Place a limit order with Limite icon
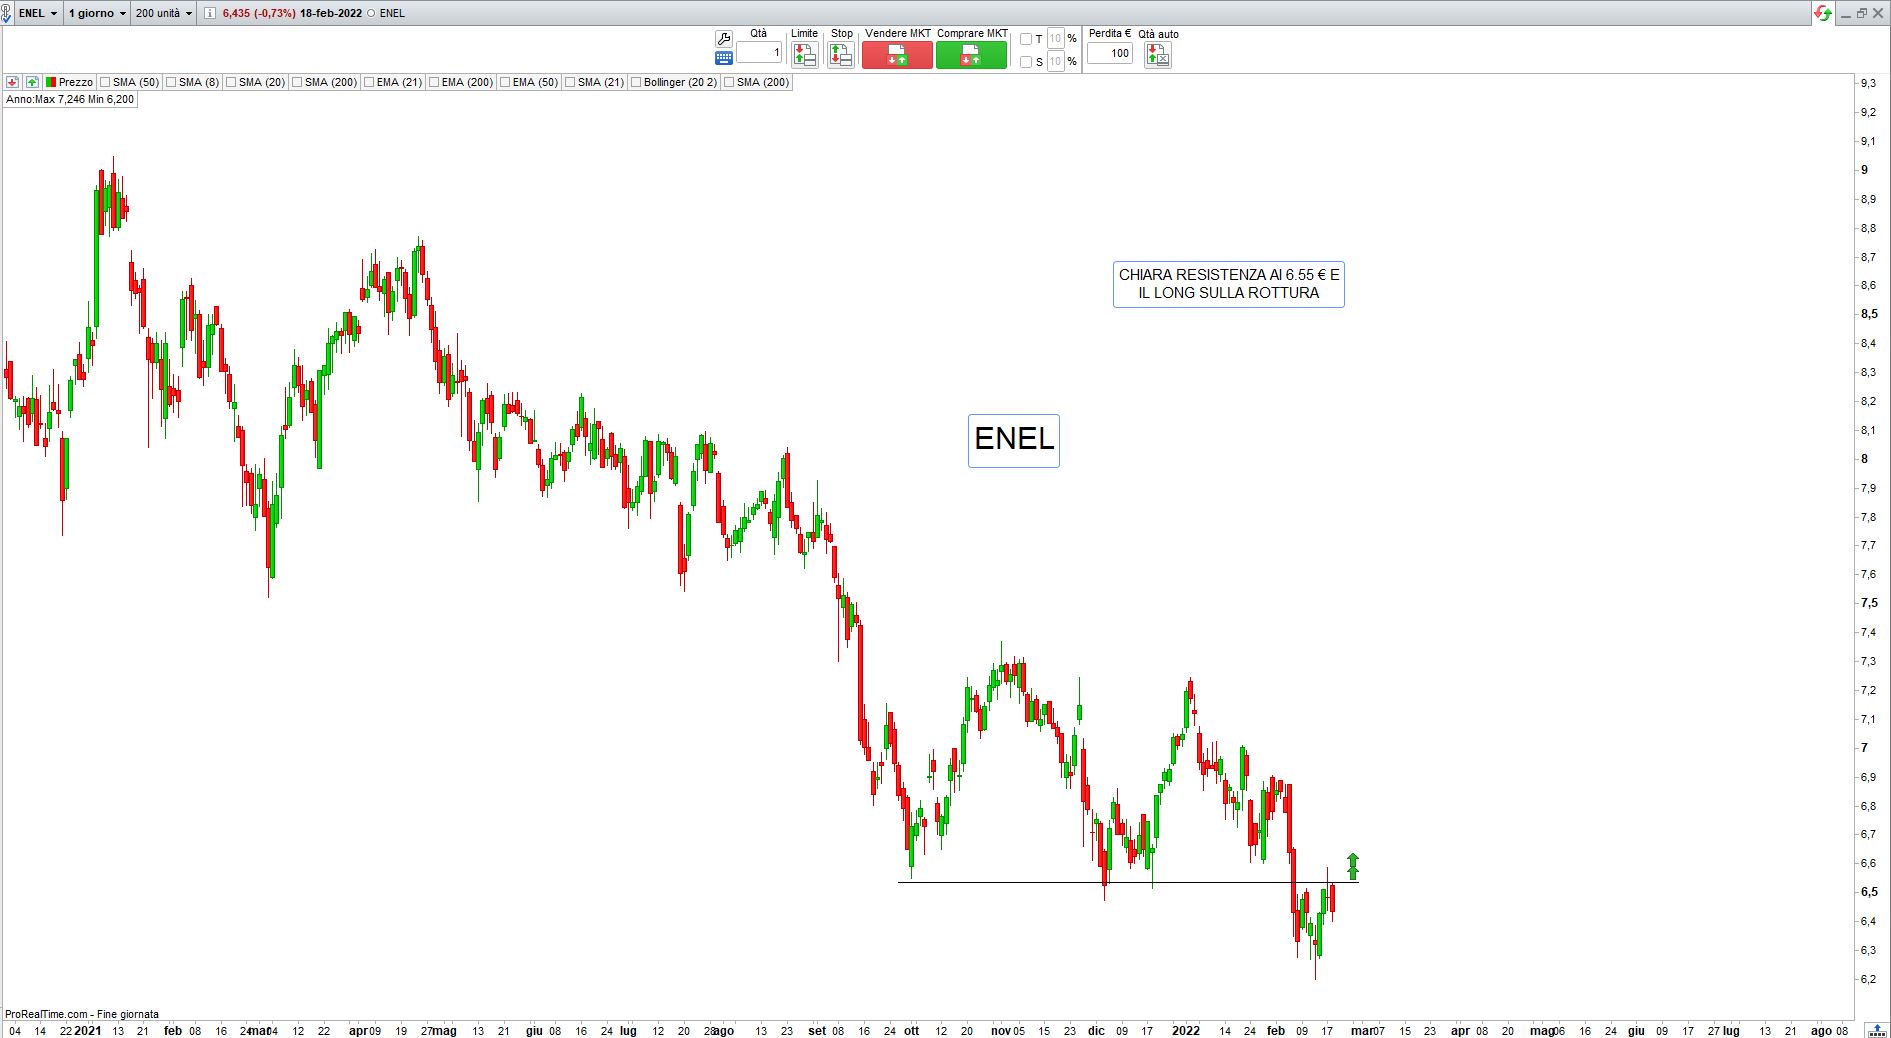1891x1038 pixels. 804,55
